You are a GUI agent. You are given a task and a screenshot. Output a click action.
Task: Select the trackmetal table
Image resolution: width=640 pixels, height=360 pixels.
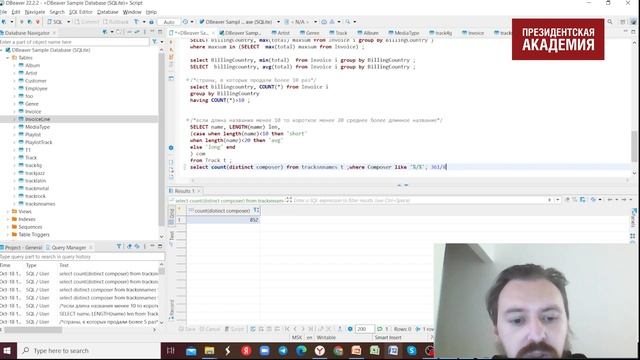click(37, 189)
